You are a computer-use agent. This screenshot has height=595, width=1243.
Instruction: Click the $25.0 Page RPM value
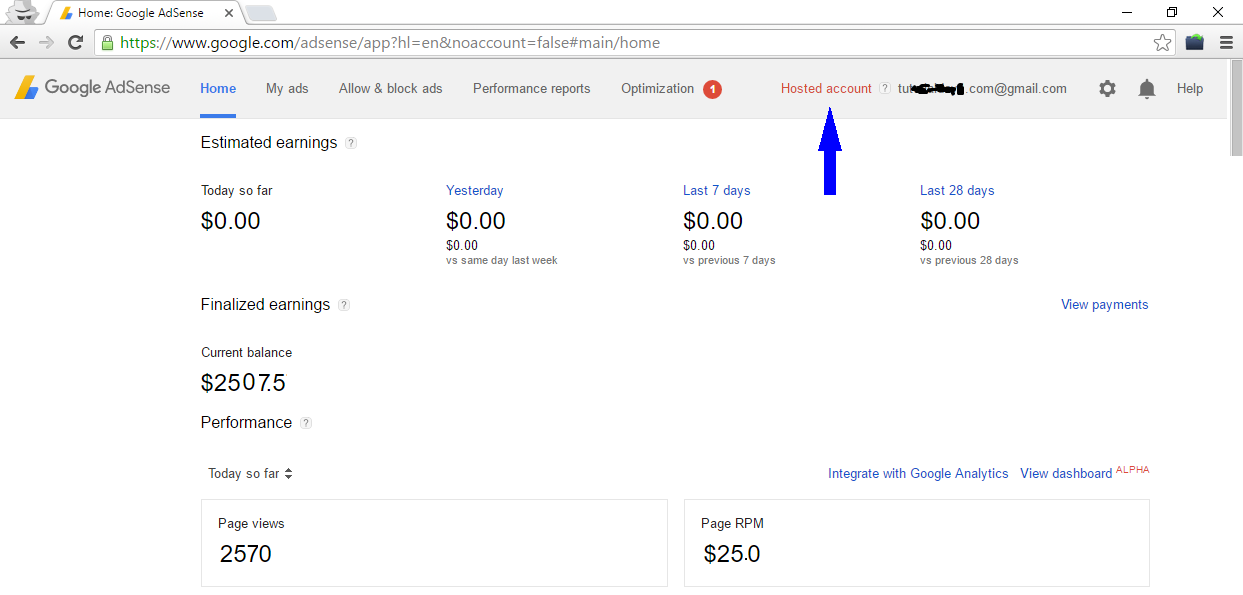(x=732, y=554)
